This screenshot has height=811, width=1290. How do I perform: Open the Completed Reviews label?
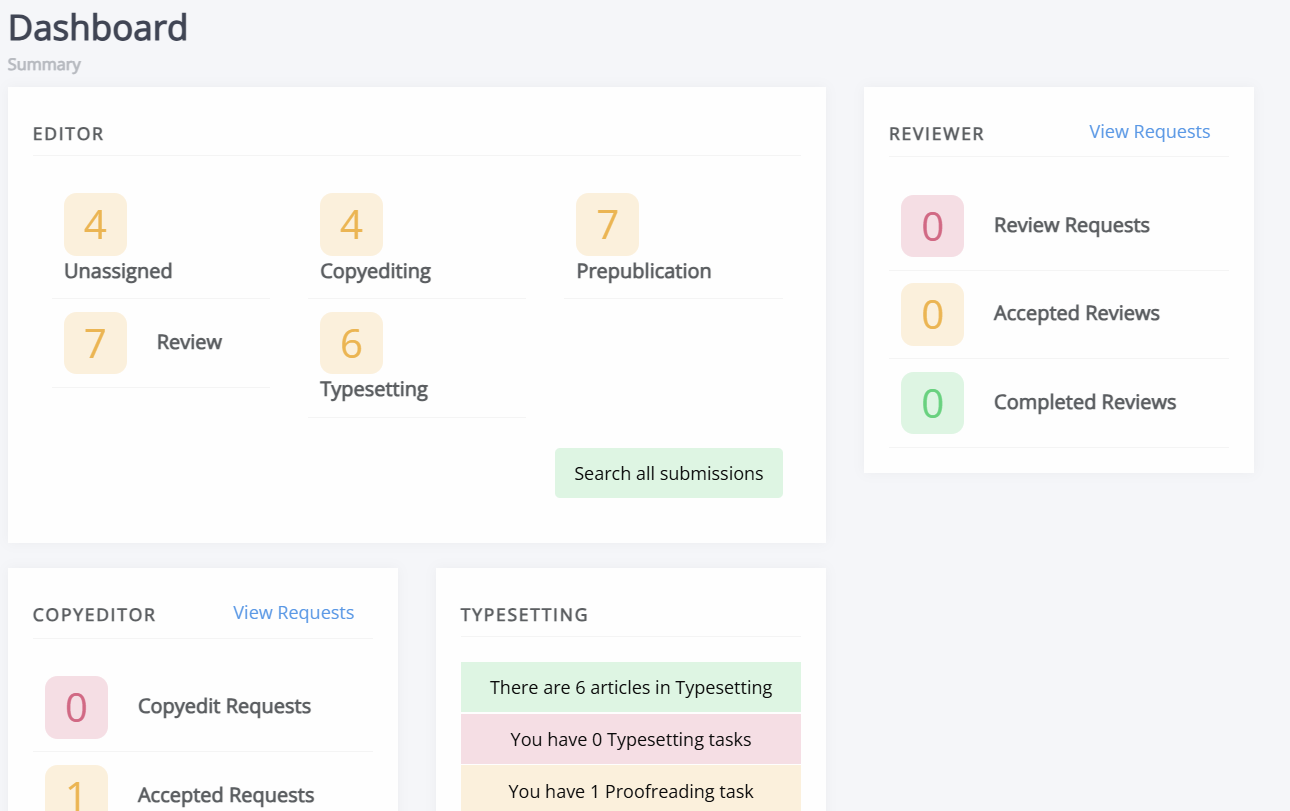pos(1085,402)
